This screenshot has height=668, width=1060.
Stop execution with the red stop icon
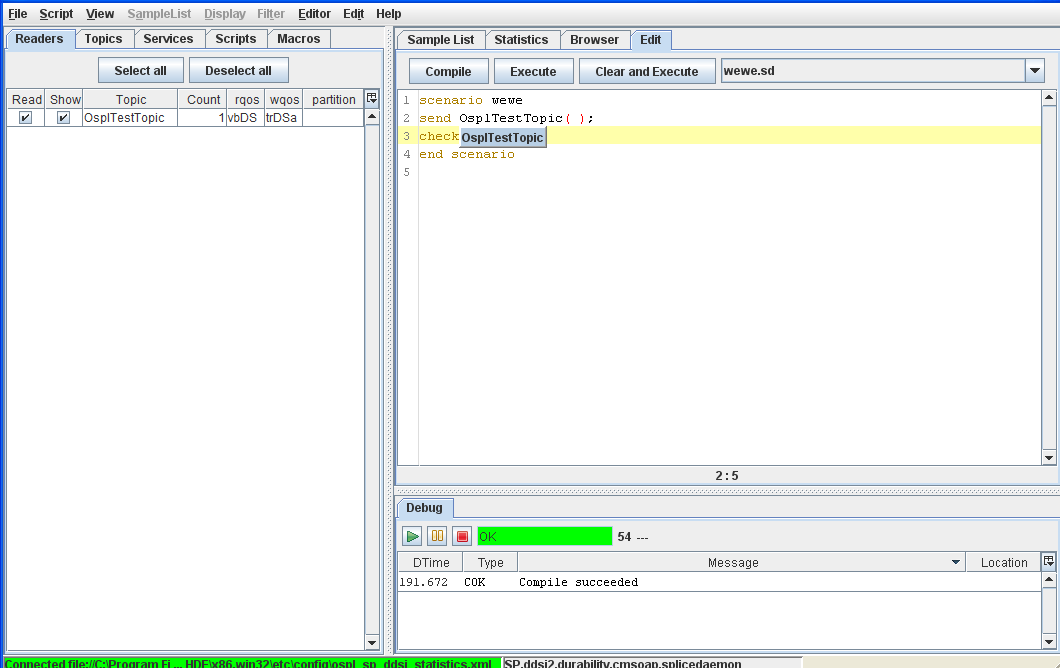(462, 536)
